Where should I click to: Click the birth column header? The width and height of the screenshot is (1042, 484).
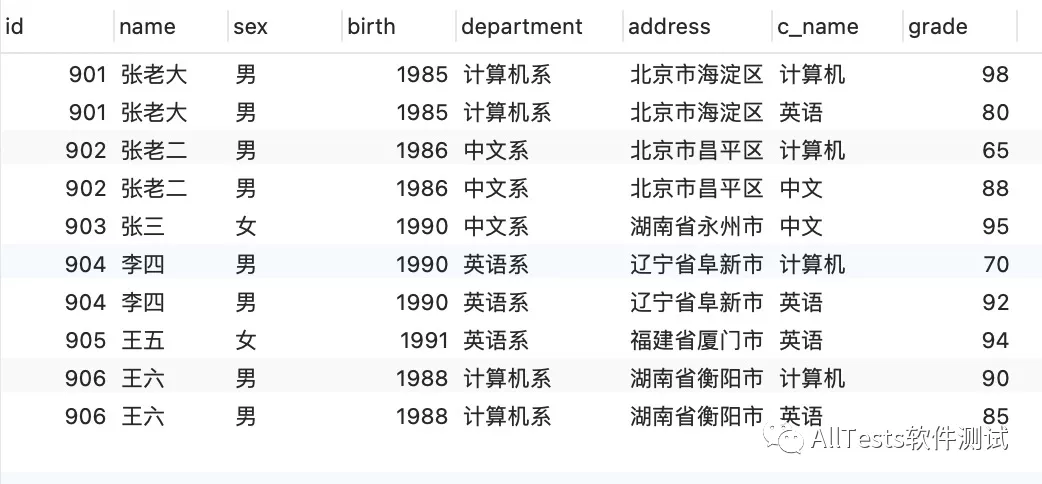tap(372, 27)
